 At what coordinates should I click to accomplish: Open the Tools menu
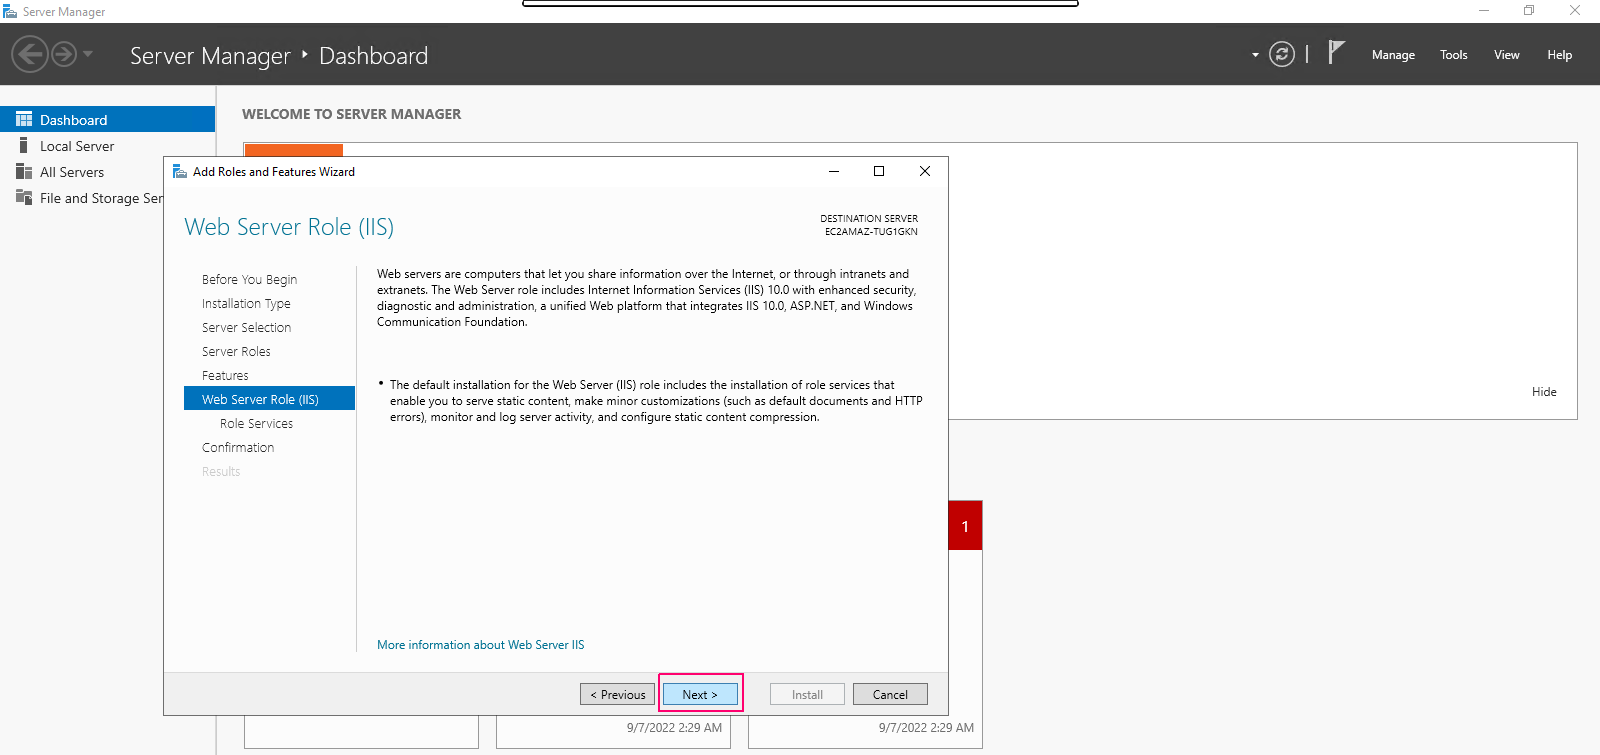click(x=1454, y=55)
